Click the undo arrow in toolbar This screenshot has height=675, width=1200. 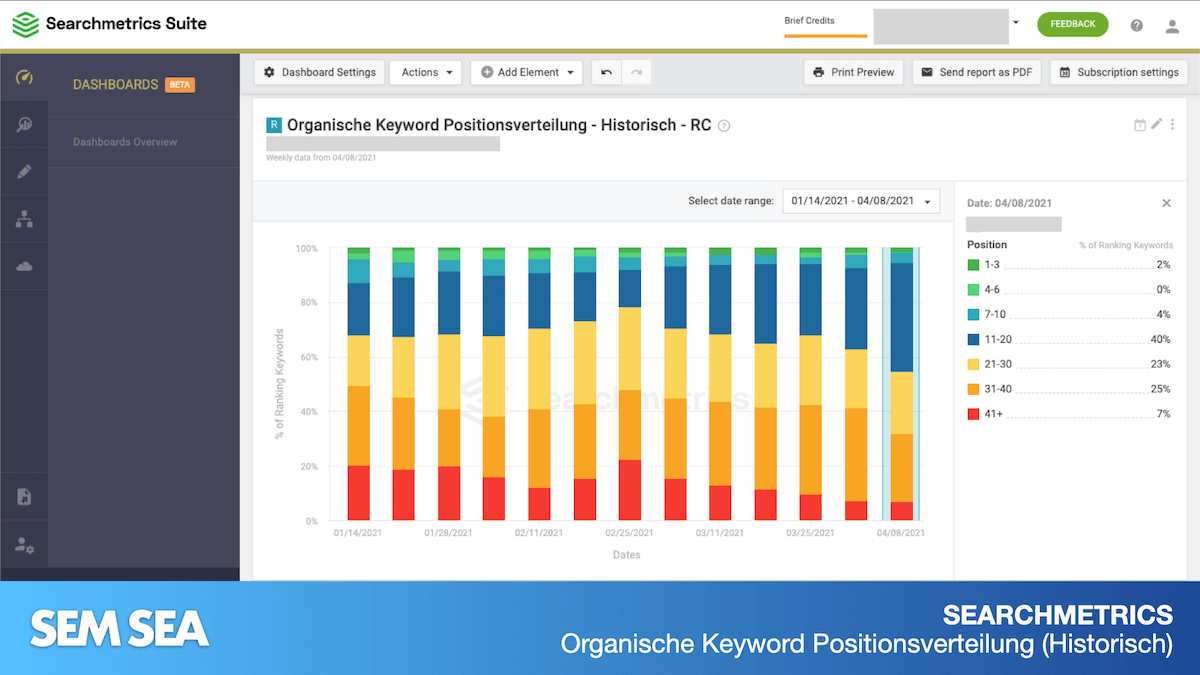[x=606, y=72]
